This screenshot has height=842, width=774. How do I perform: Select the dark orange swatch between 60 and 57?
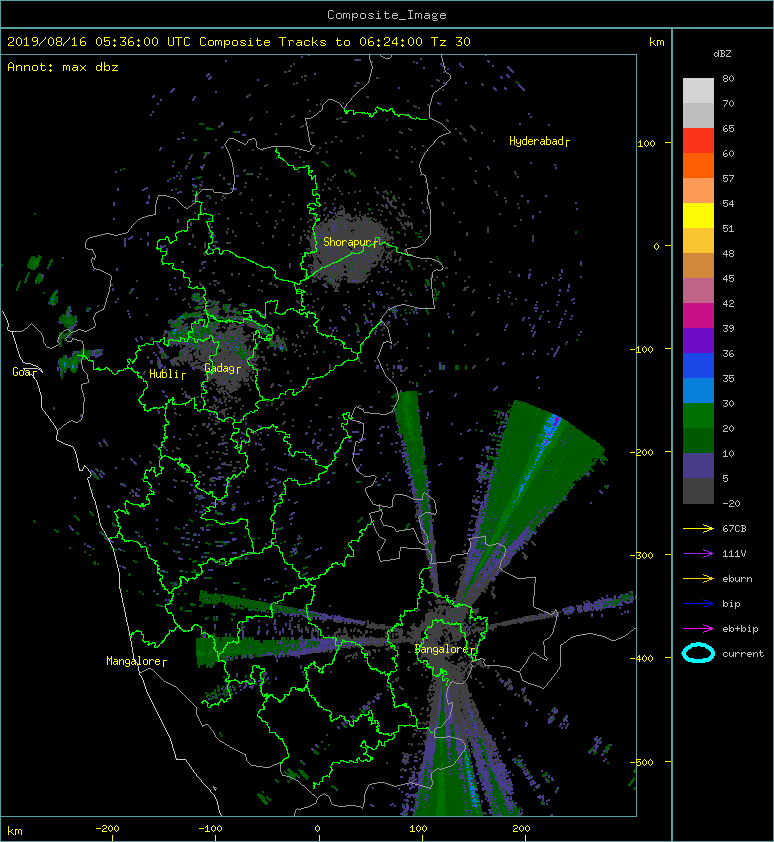(x=698, y=165)
